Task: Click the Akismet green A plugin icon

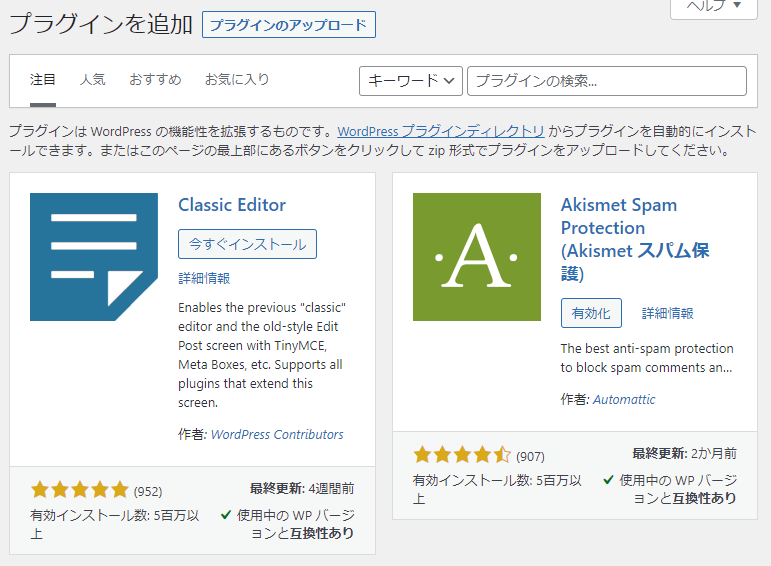Action: pos(477,257)
